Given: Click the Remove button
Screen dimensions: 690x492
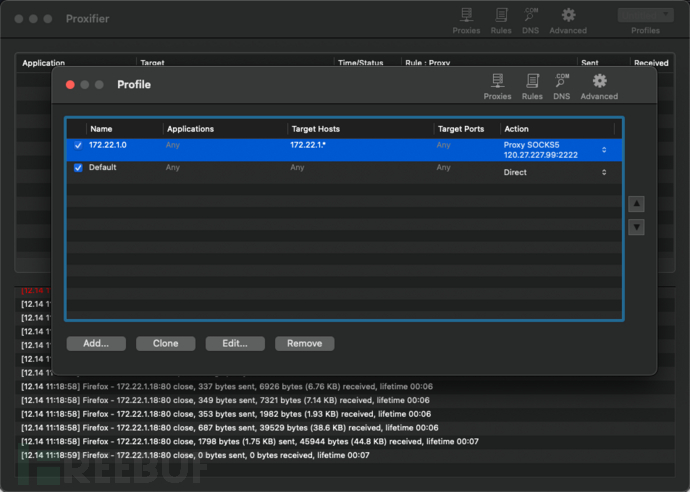Looking at the screenshot, I should click(305, 344).
